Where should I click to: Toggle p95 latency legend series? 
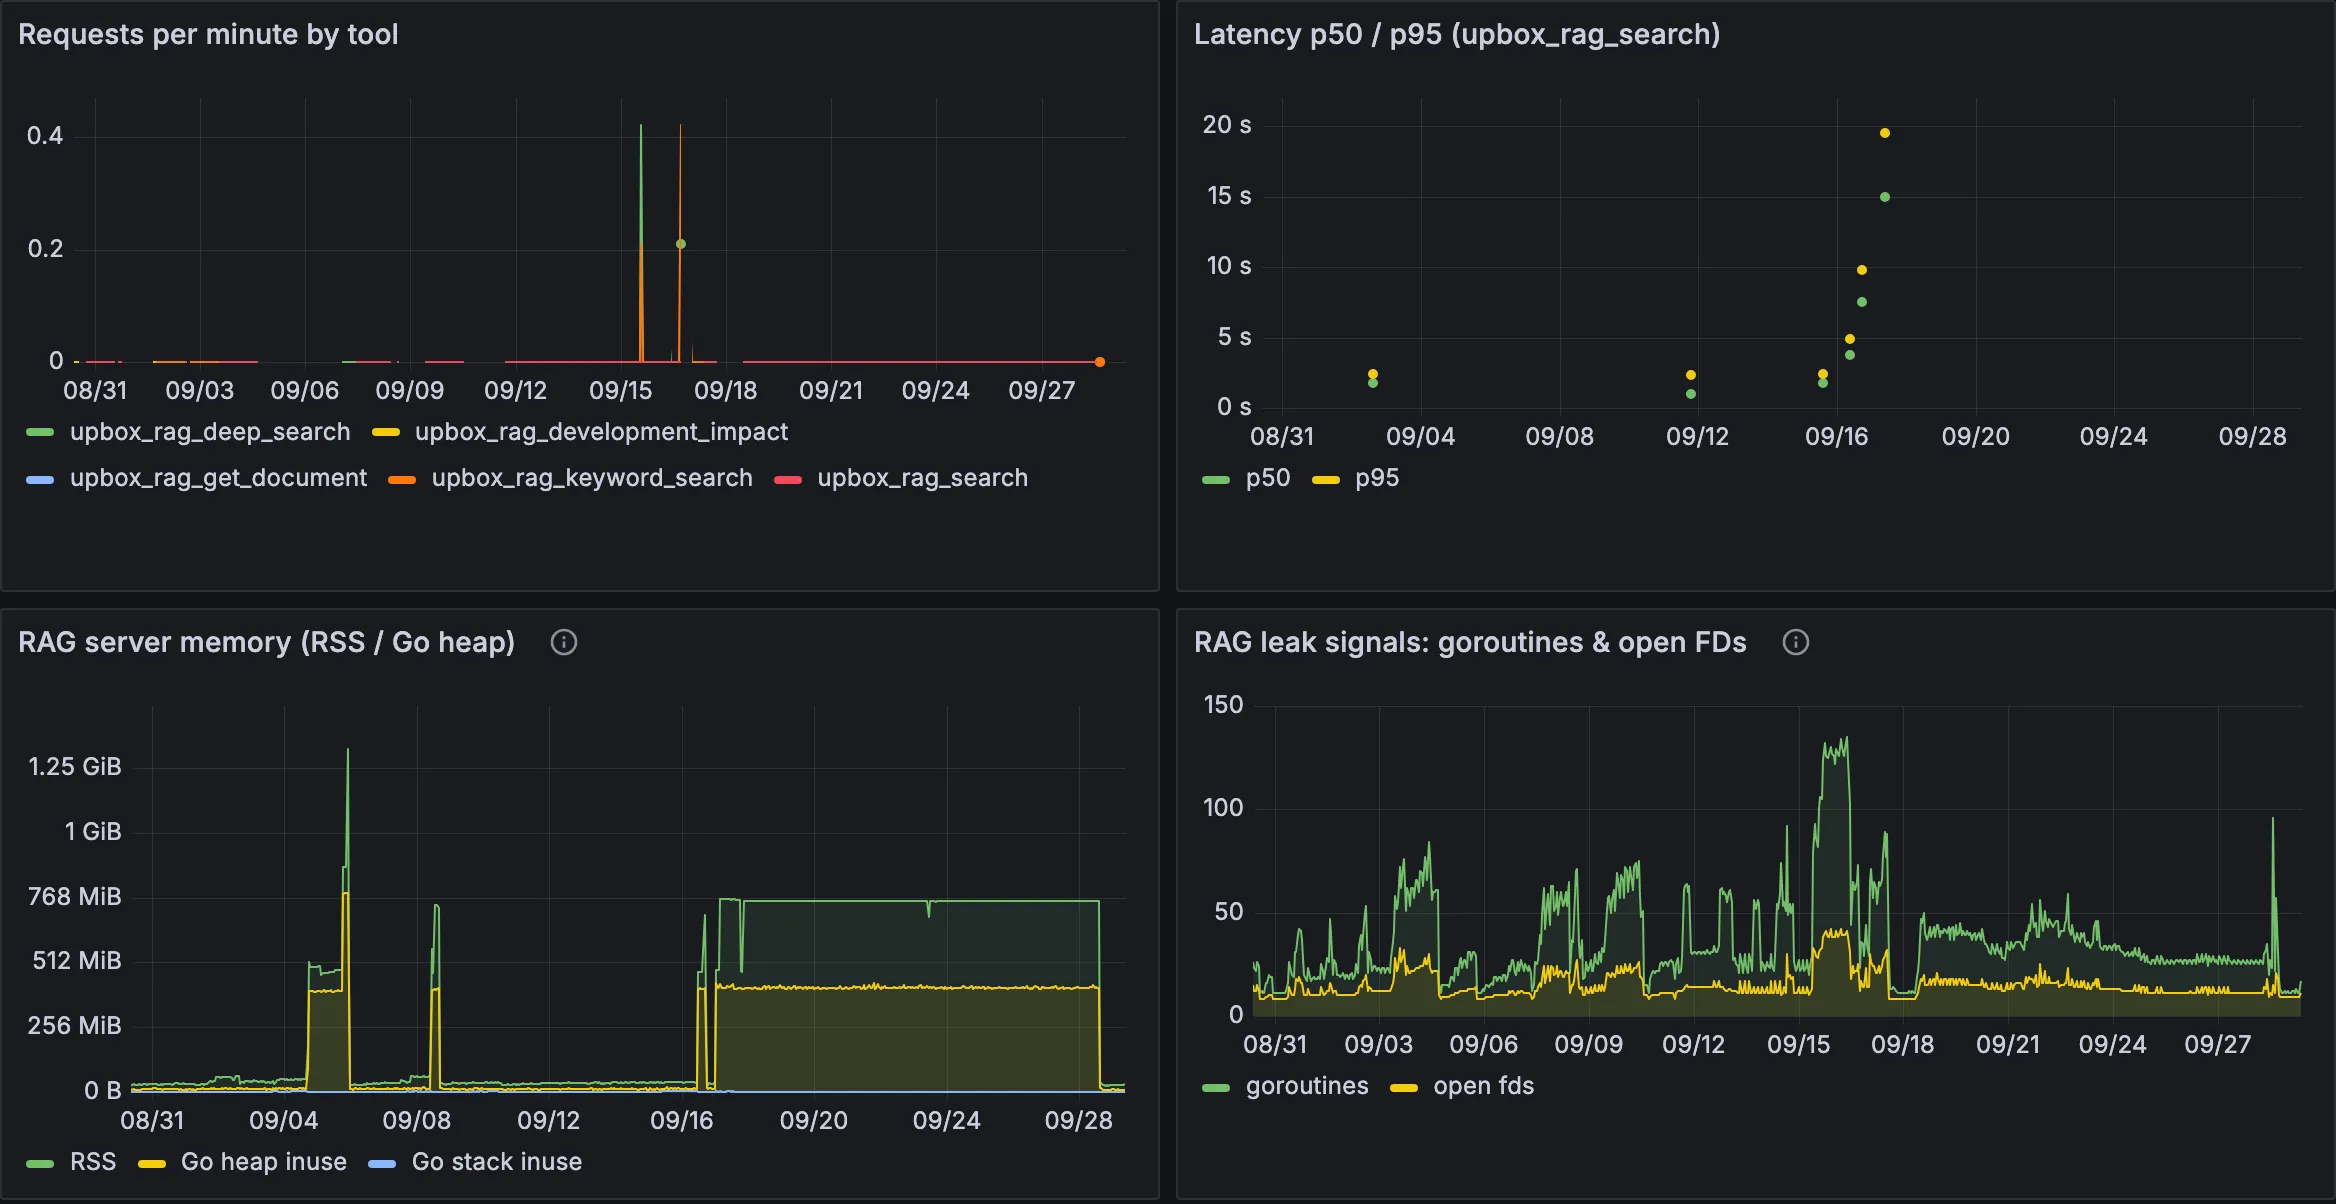point(1377,478)
